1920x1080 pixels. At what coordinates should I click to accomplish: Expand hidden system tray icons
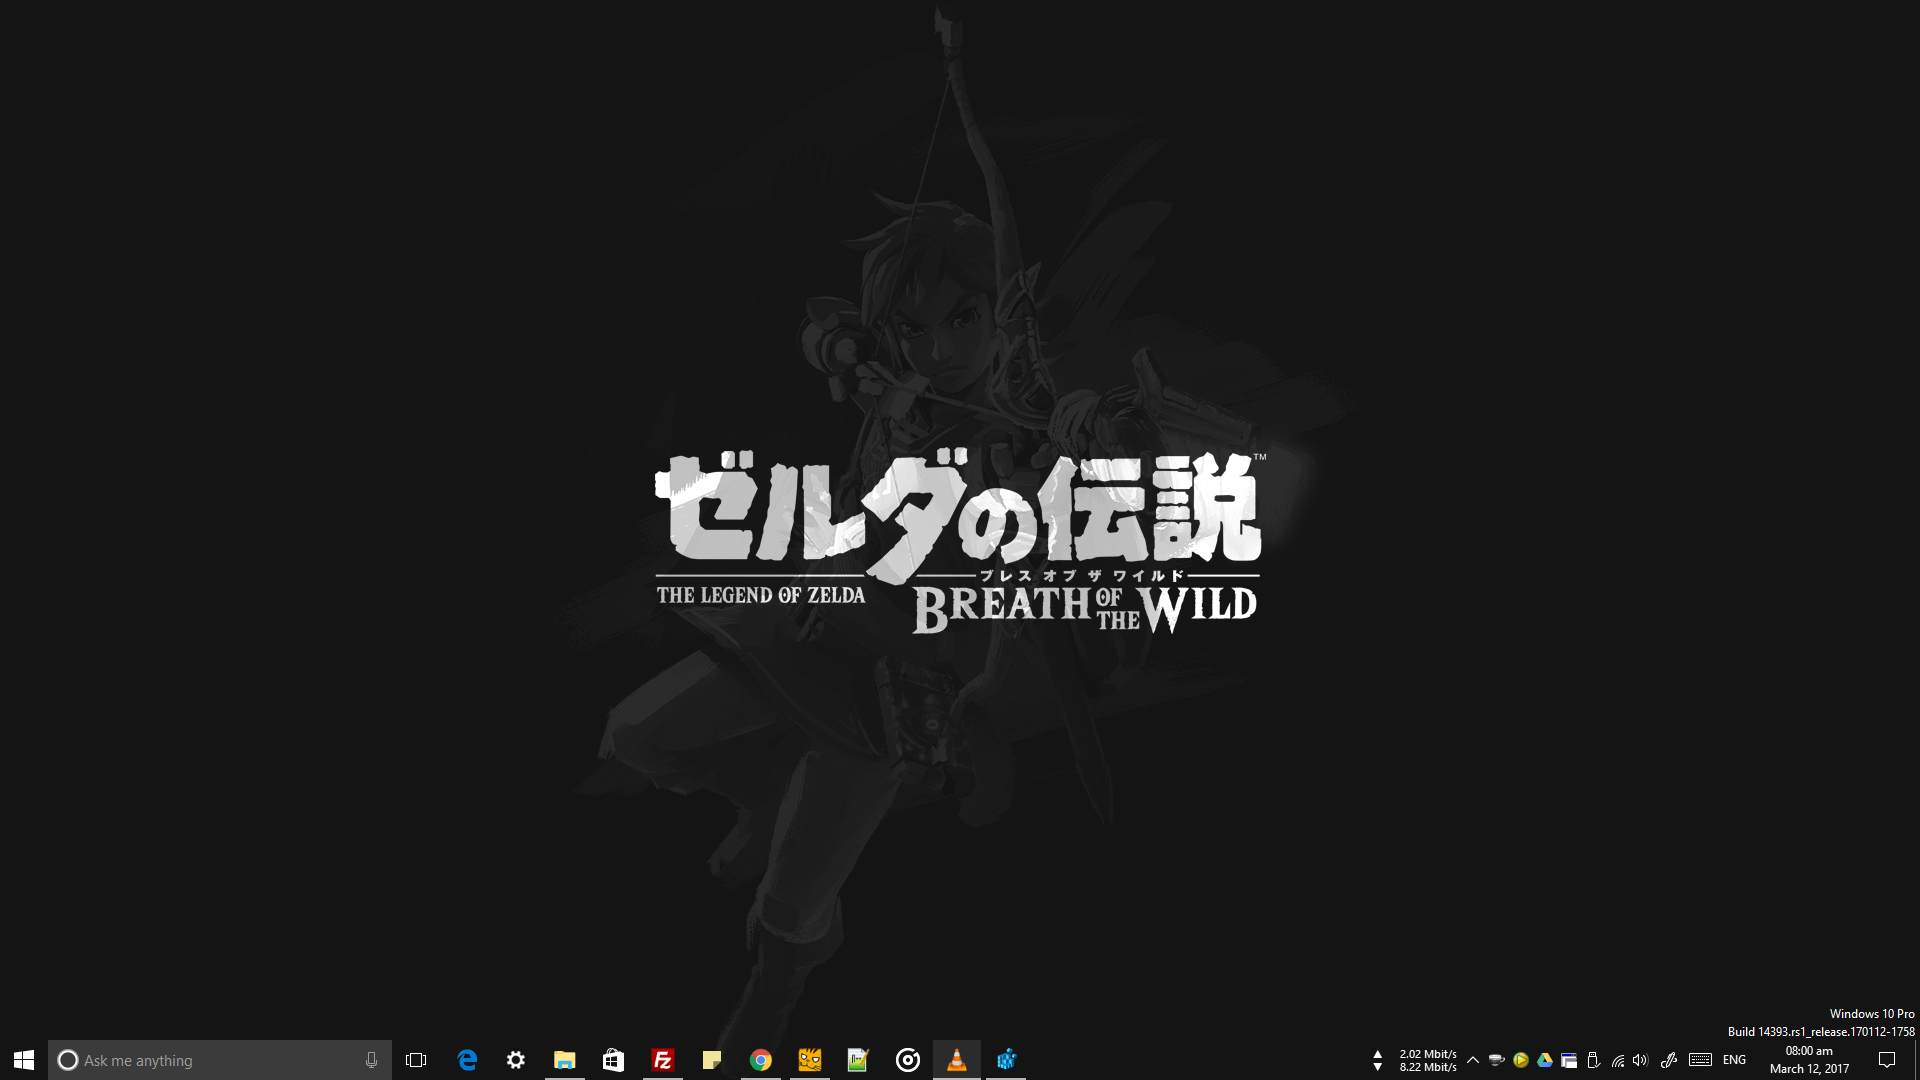coord(1473,1060)
